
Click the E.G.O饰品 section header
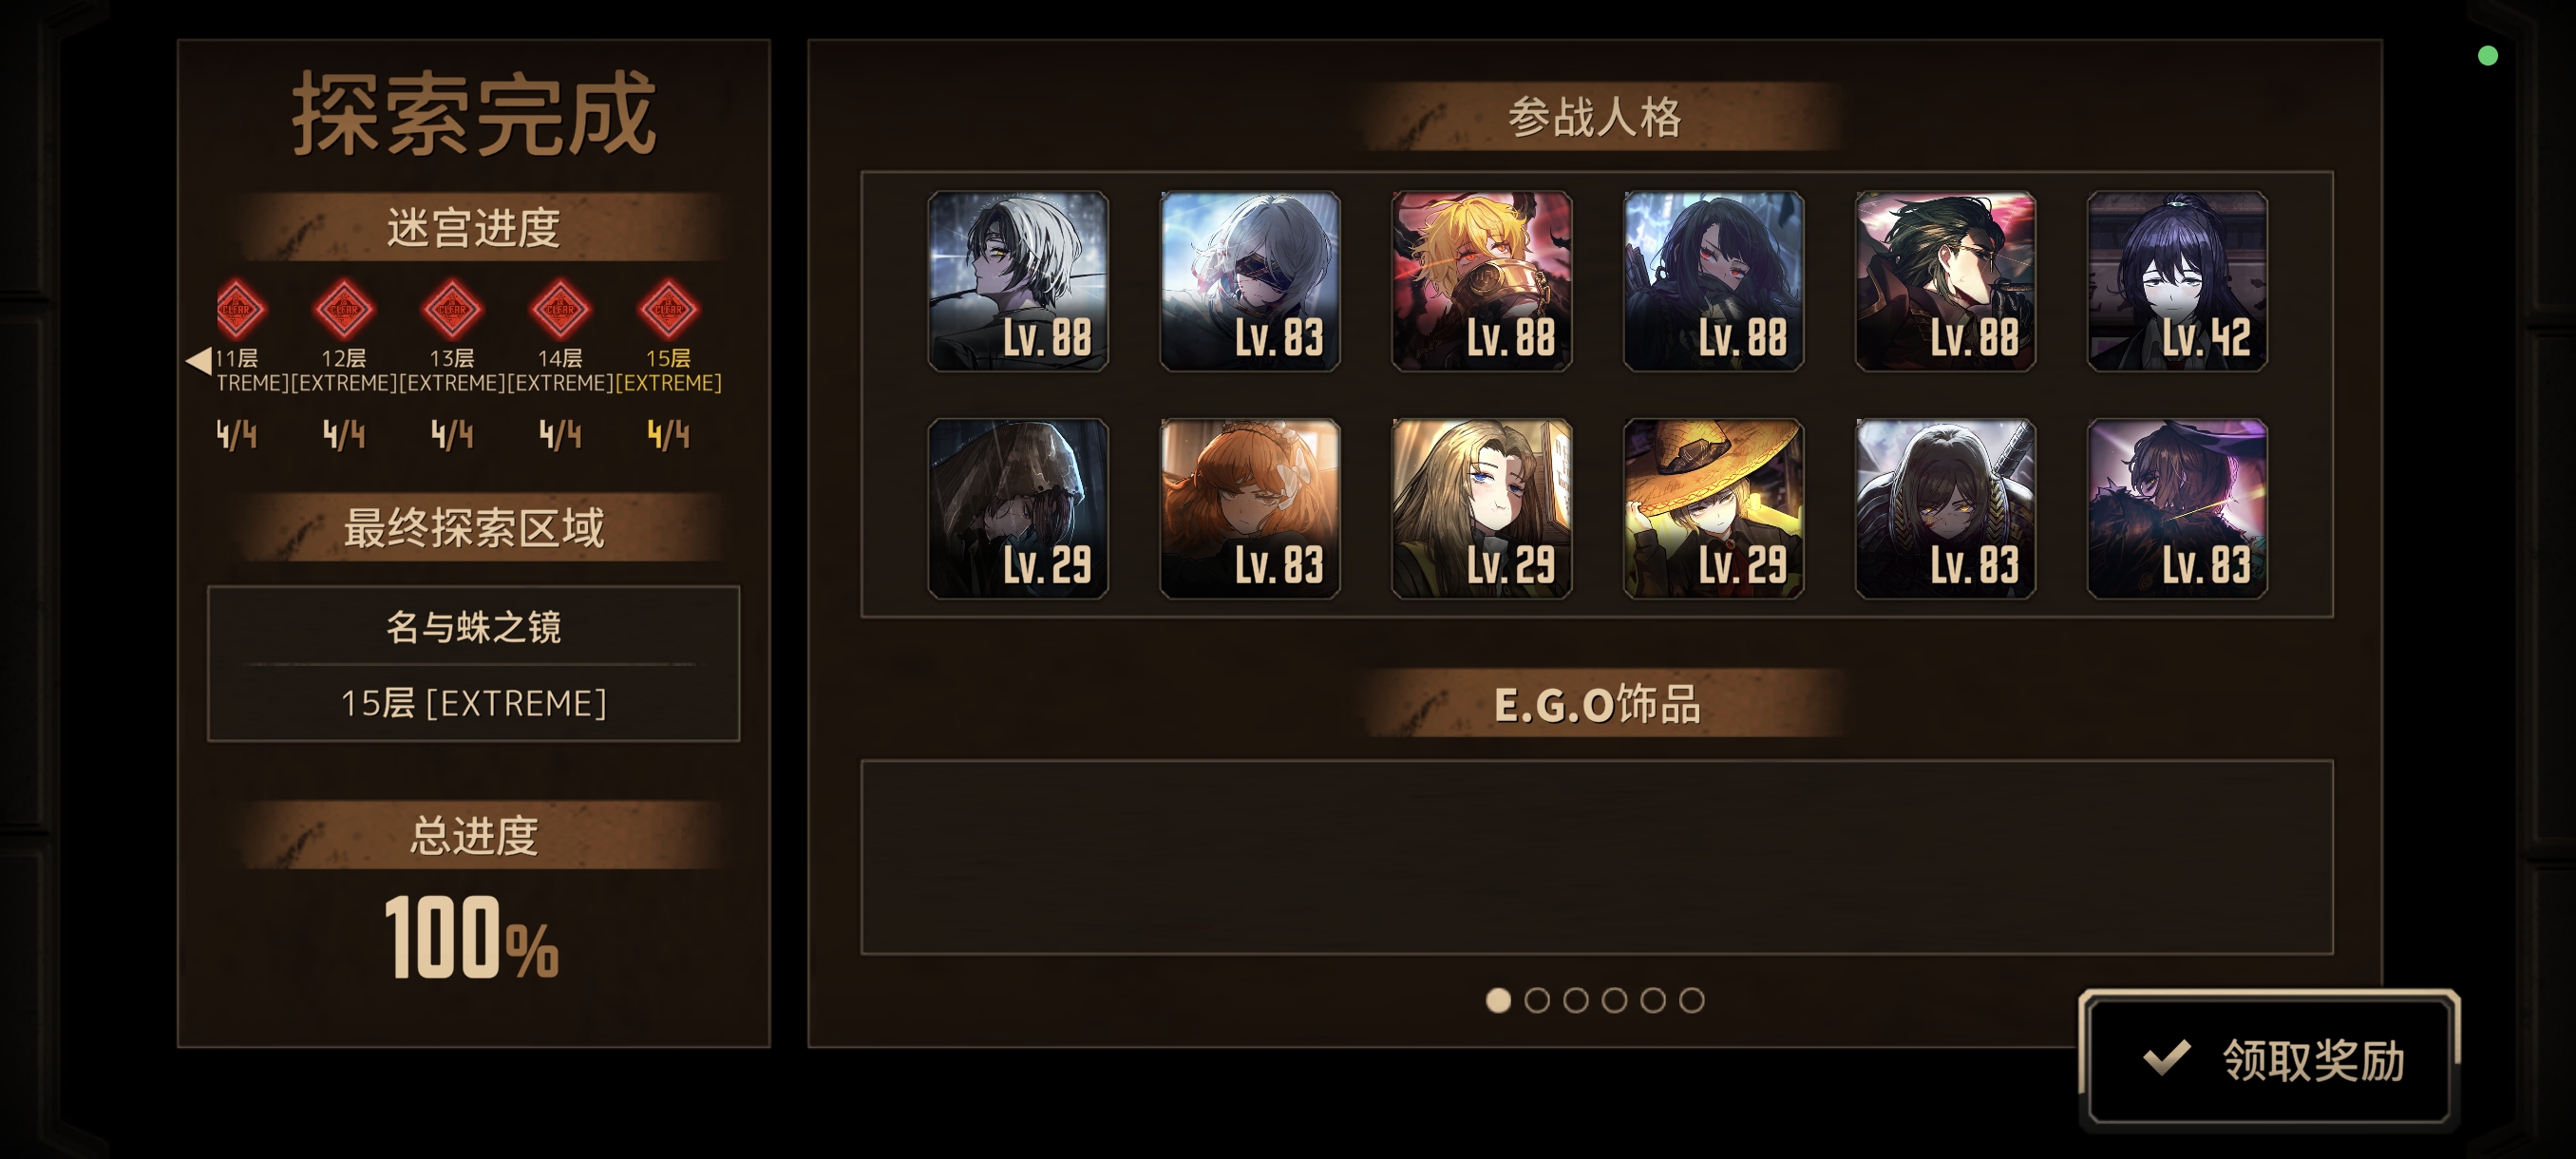(1595, 704)
